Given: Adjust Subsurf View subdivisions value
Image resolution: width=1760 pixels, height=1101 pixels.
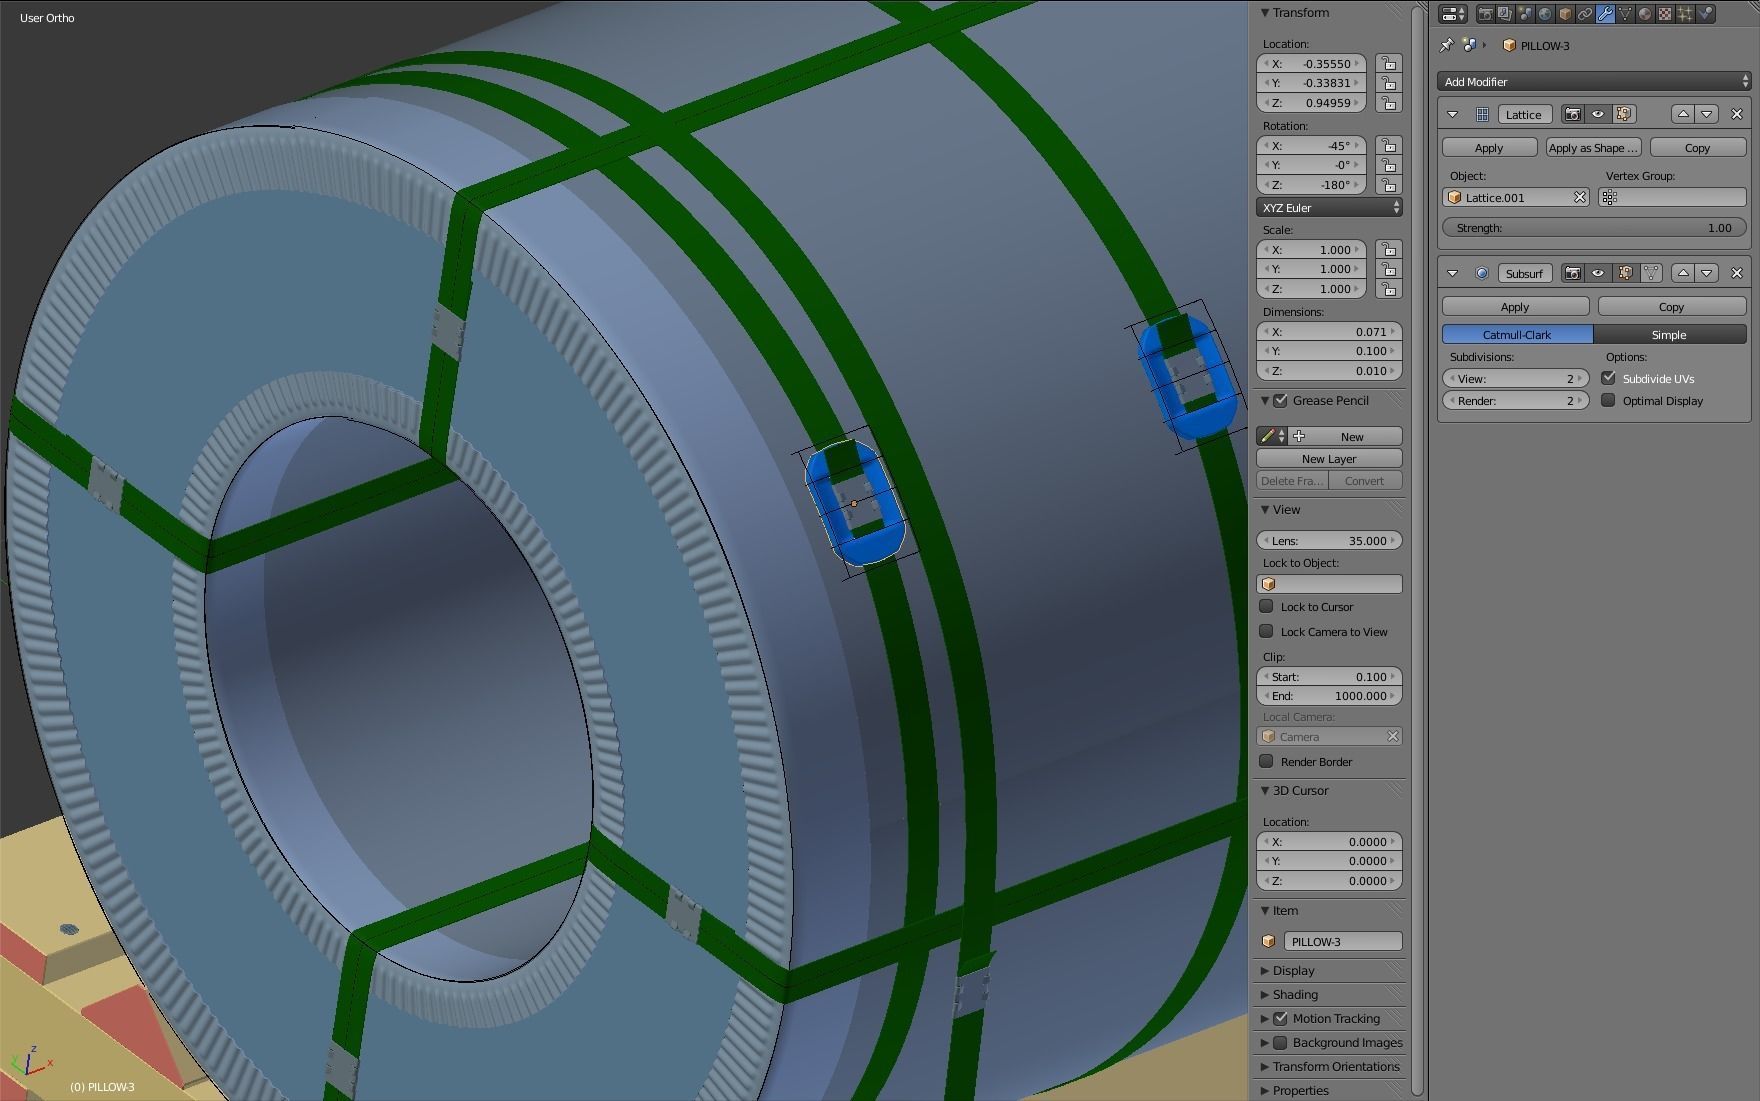Looking at the screenshot, I should [x=1515, y=378].
